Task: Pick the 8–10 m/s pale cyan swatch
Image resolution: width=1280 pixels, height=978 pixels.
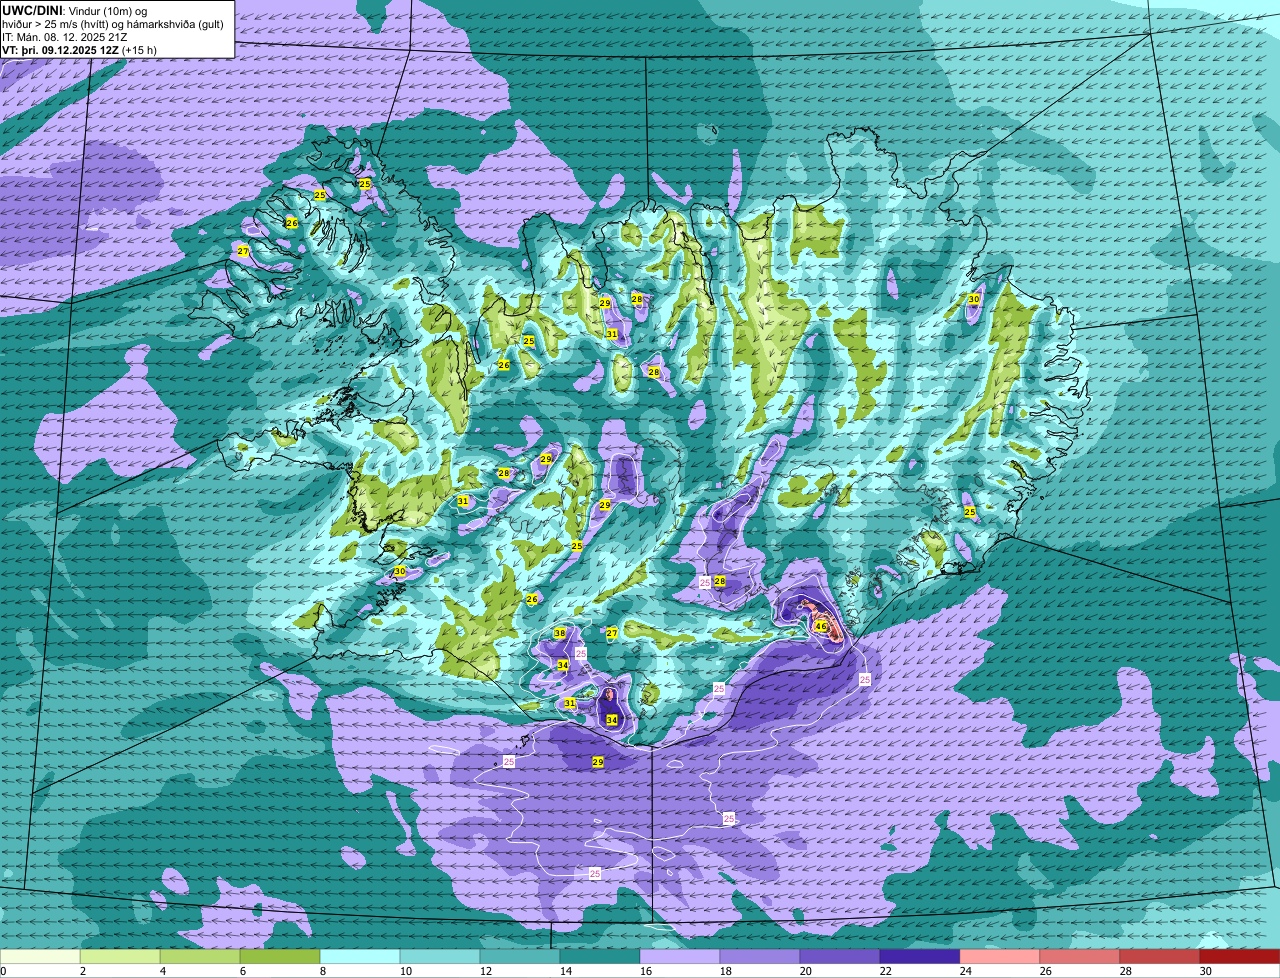Action: (x=360, y=957)
